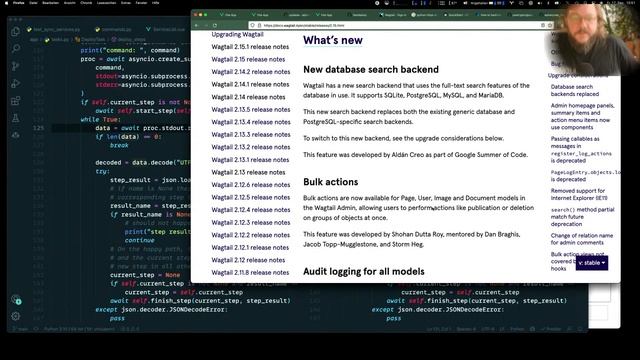
Task: Open Wagtail 2.13.2 release notes link
Action: pos(251,147)
